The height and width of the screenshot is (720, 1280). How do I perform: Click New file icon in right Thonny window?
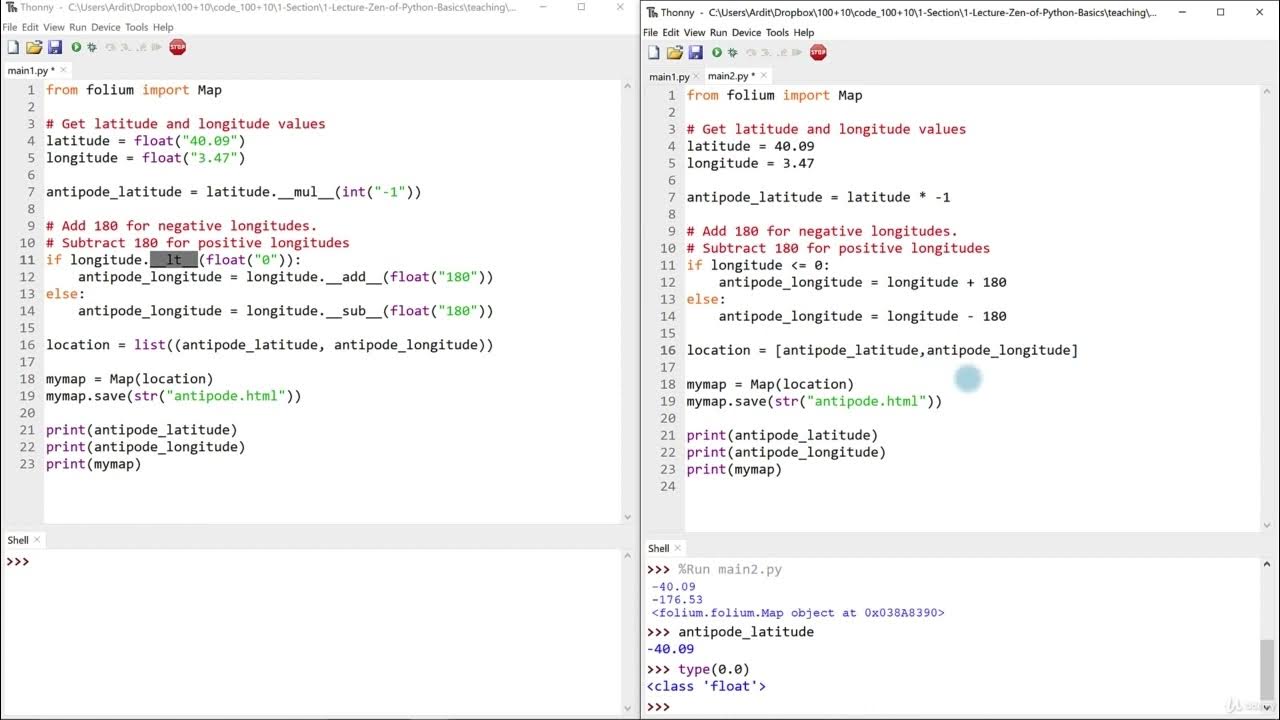[x=654, y=52]
